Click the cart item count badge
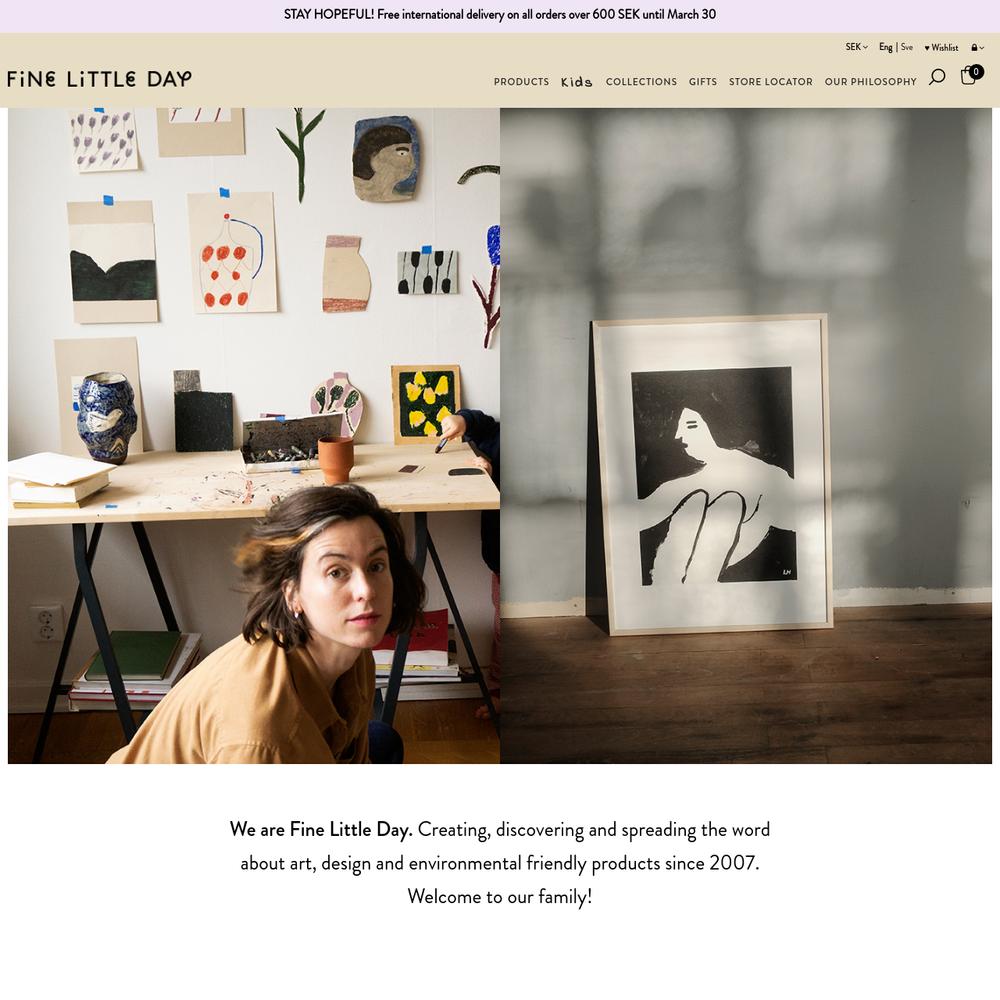The height and width of the screenshot is (1000, 1000). 976,71
